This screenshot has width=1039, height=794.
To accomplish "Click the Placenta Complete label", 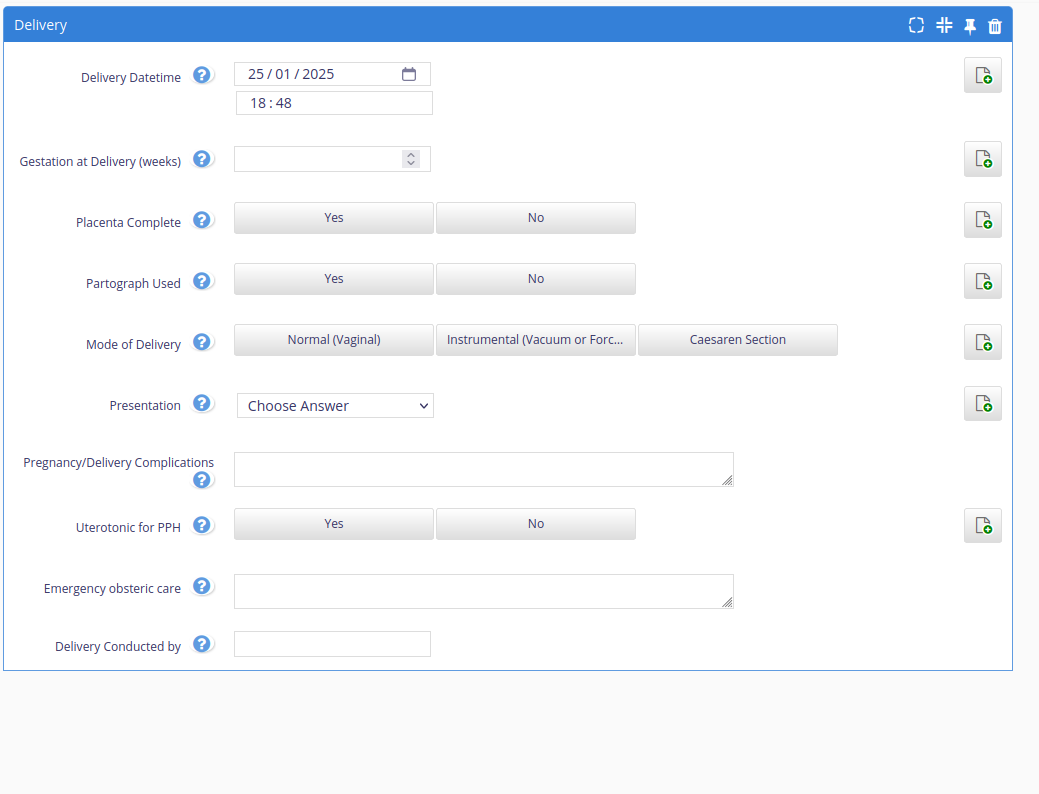I will point(128,223).
